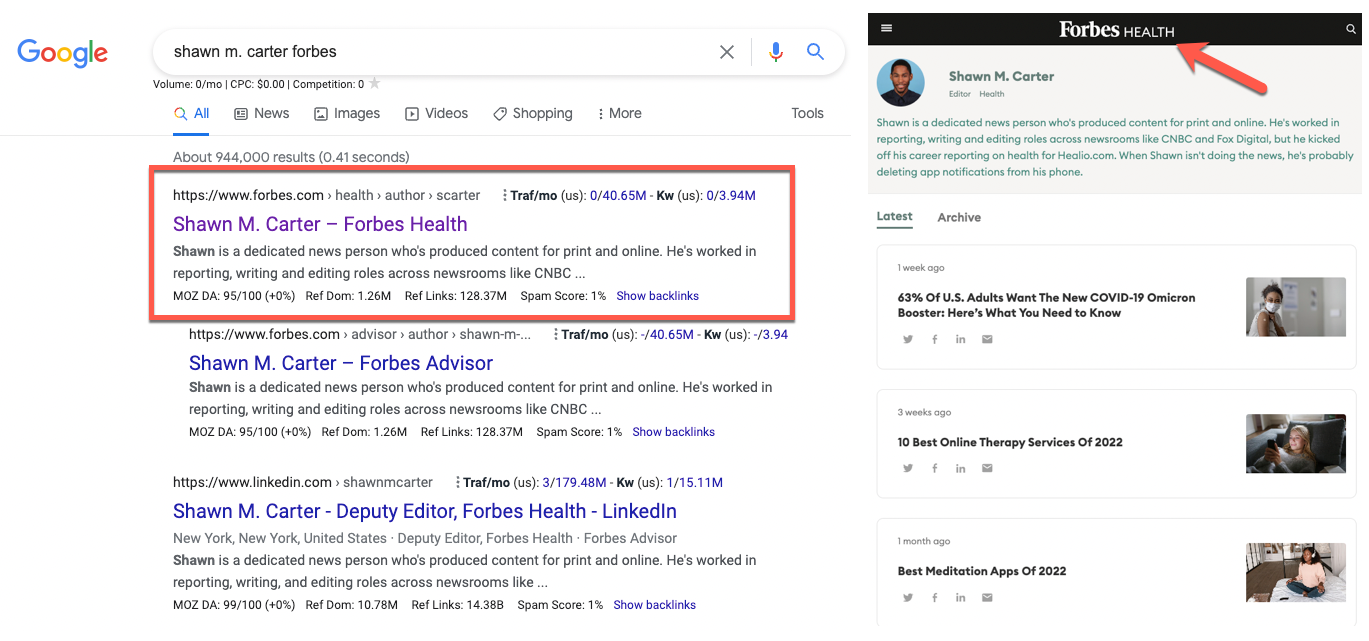
Task: Open options dots for Forbes Advisor result
Action: click(555, 335)
